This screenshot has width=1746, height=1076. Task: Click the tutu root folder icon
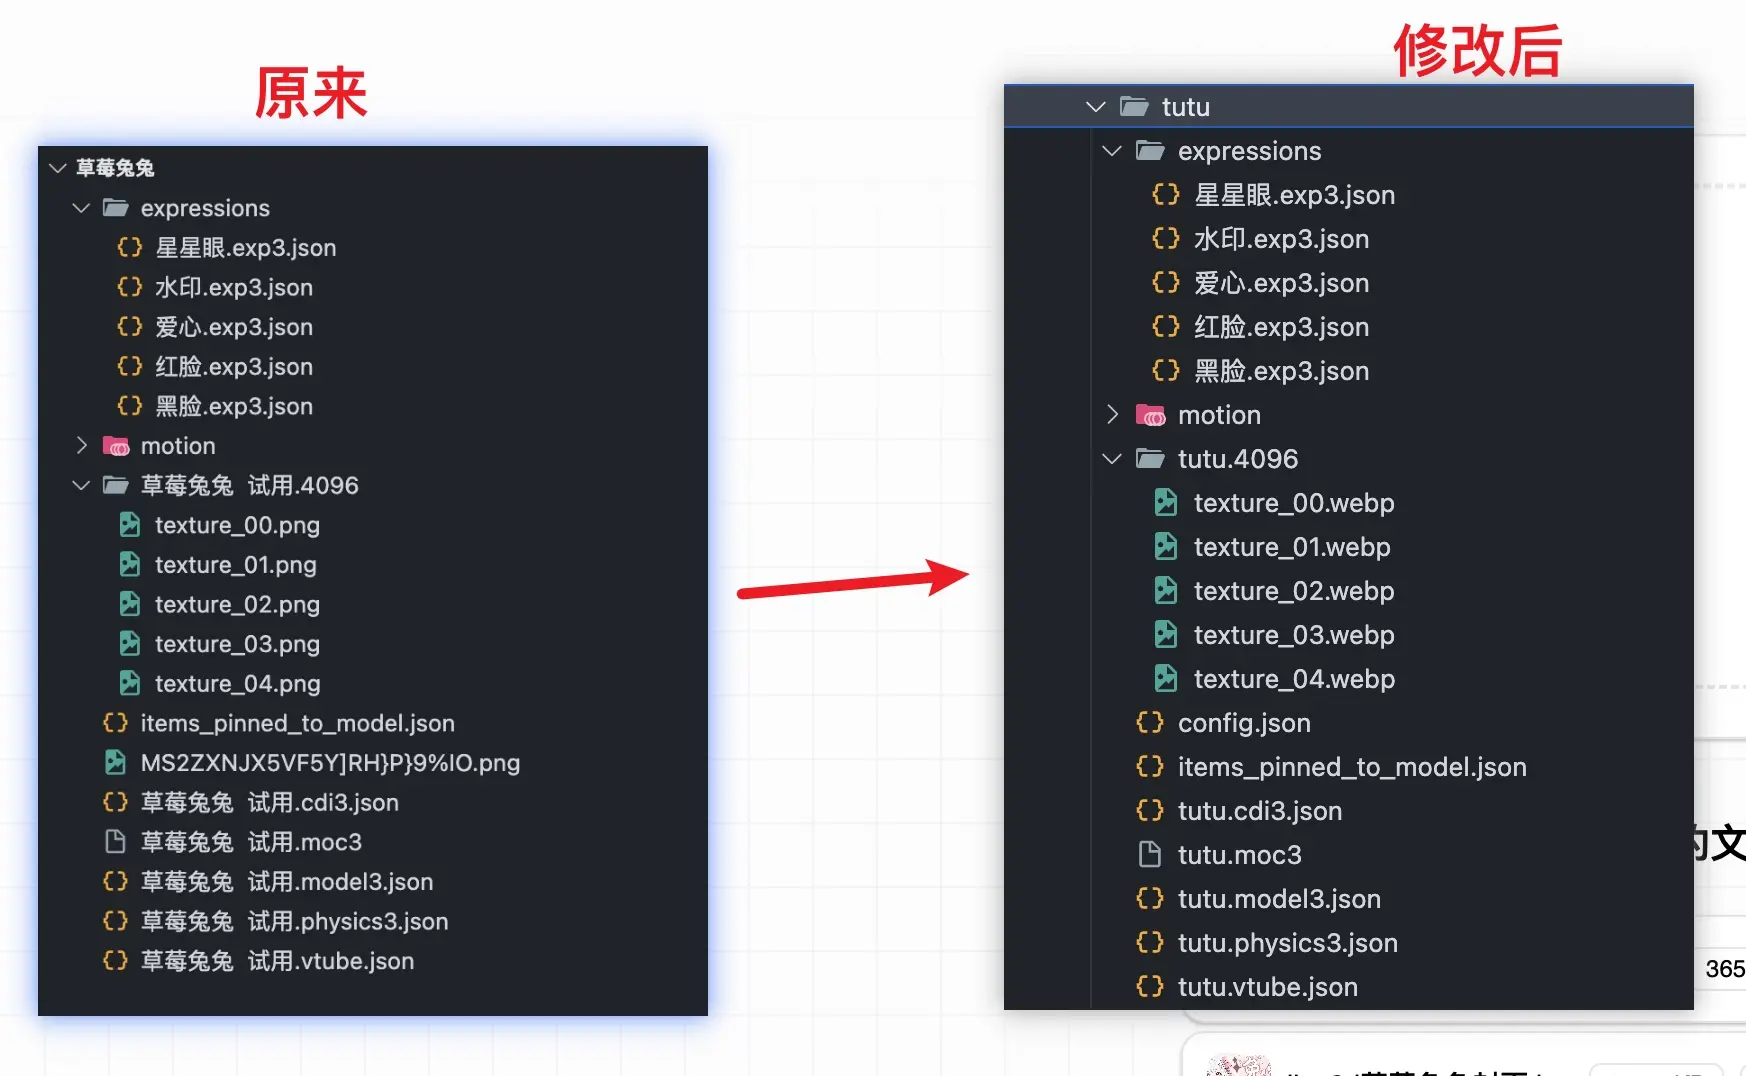(x=1134, y=107)
